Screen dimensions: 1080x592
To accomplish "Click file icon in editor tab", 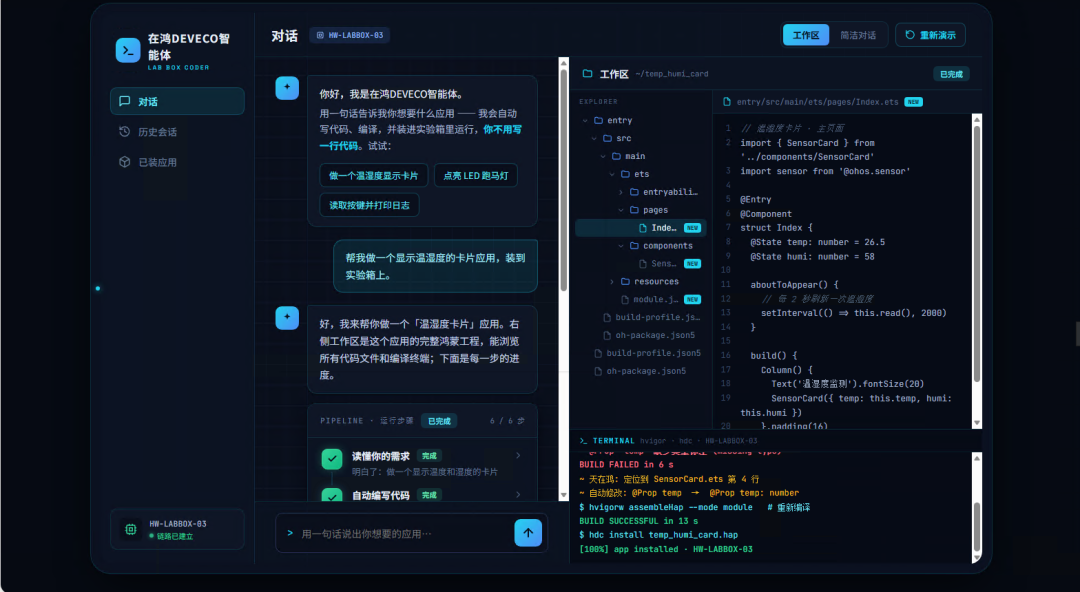I will (727, 102).
